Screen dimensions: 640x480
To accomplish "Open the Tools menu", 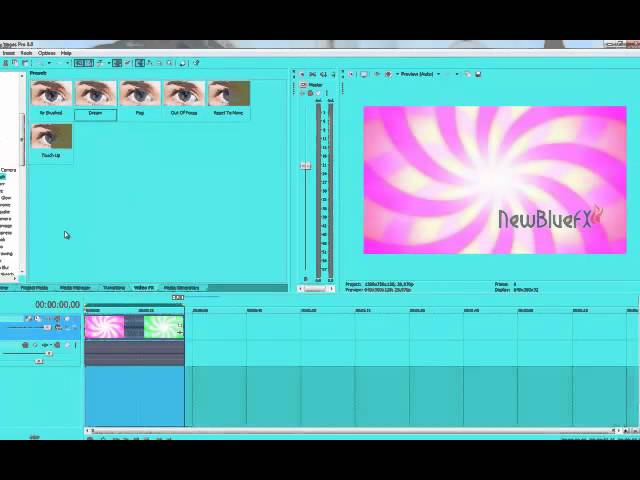I will 26,53.
